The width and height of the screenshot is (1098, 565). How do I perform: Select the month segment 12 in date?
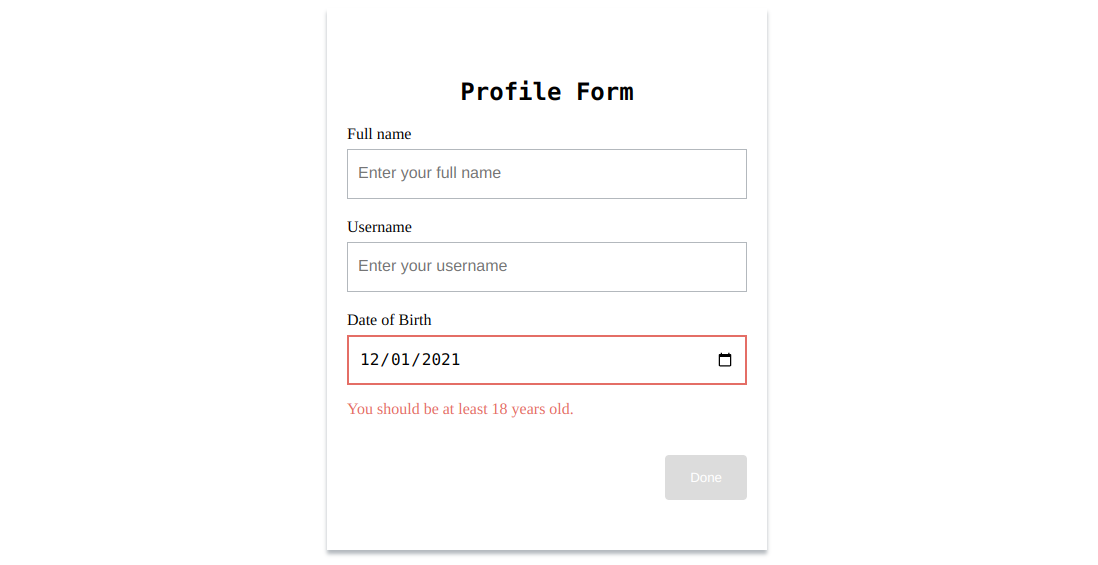click(370, 360)
